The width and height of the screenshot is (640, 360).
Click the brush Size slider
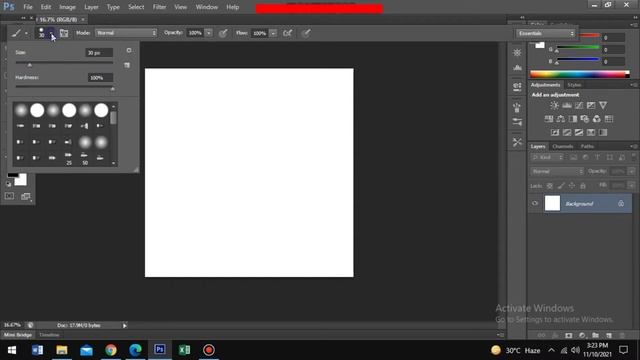click(x=64, y=62)
